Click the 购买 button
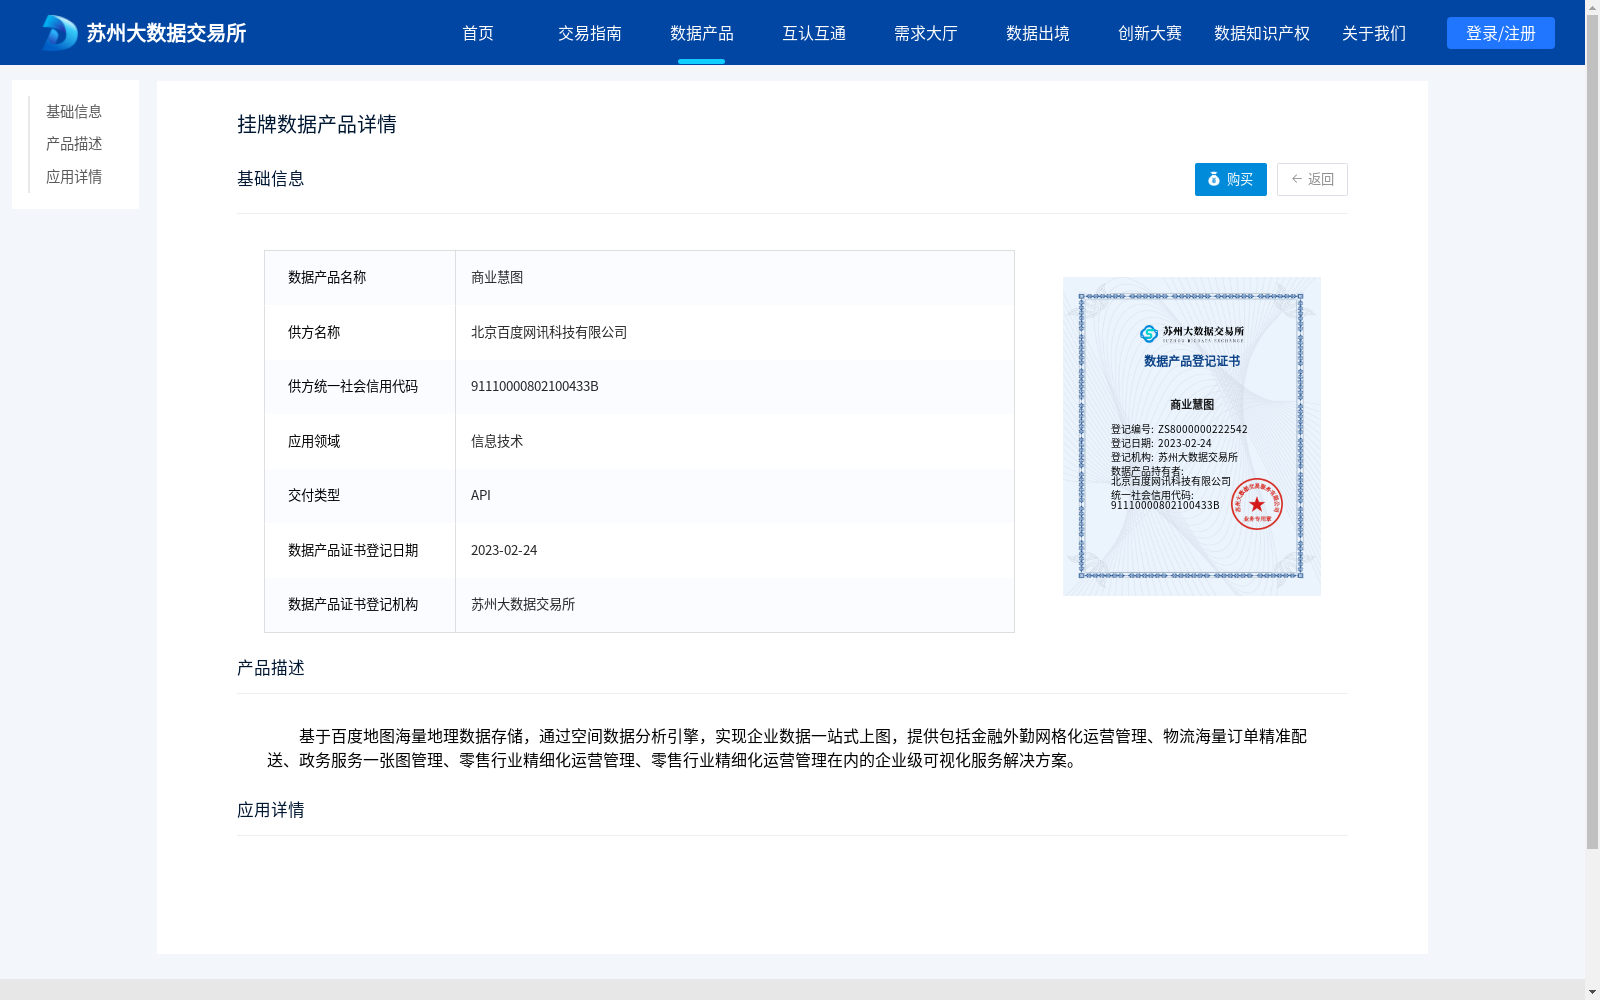The width and height of the screenshot is (1600, 1000). coord(1231,179)
